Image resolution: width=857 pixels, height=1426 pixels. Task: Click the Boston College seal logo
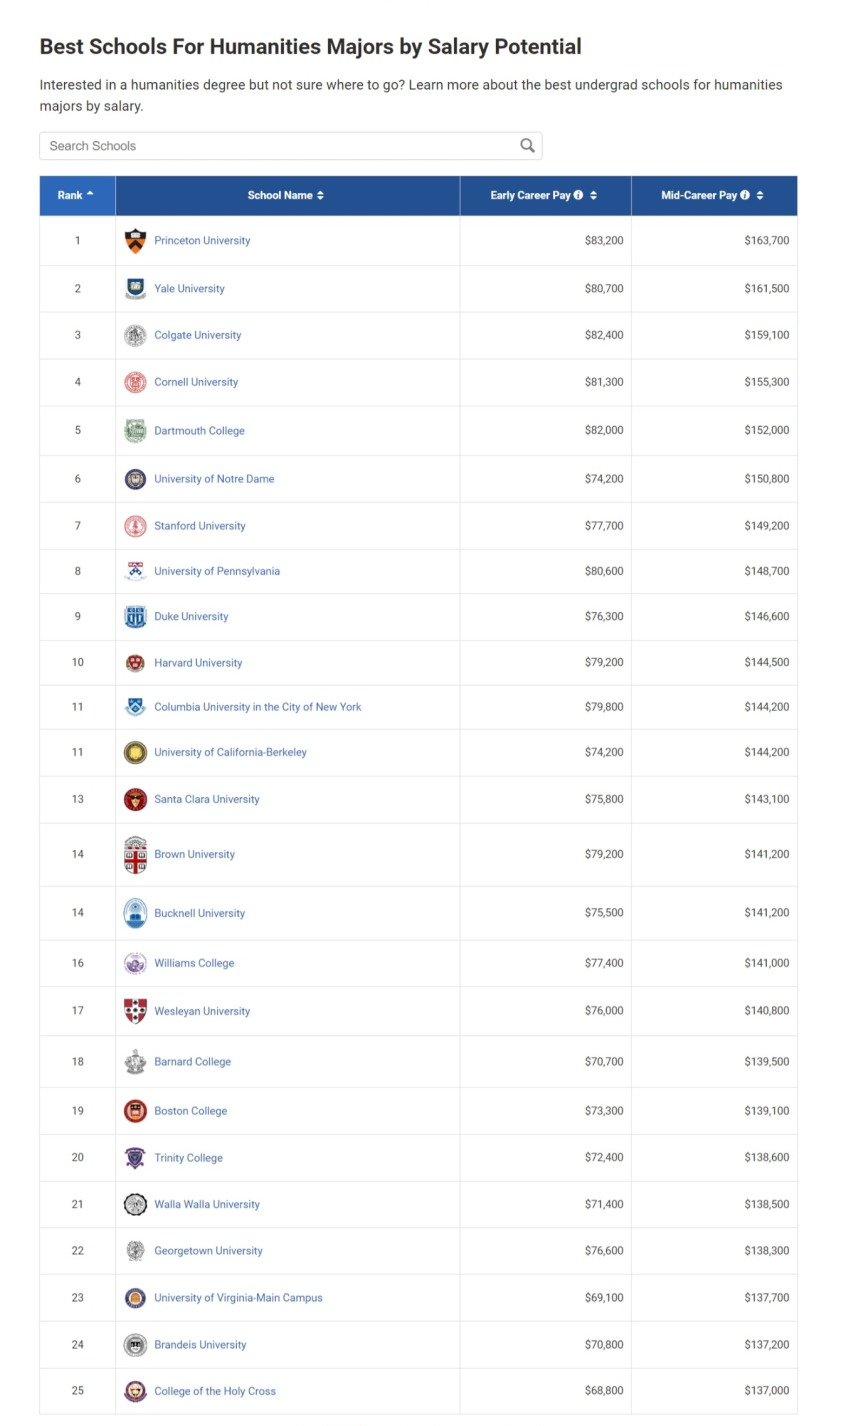135,1111
